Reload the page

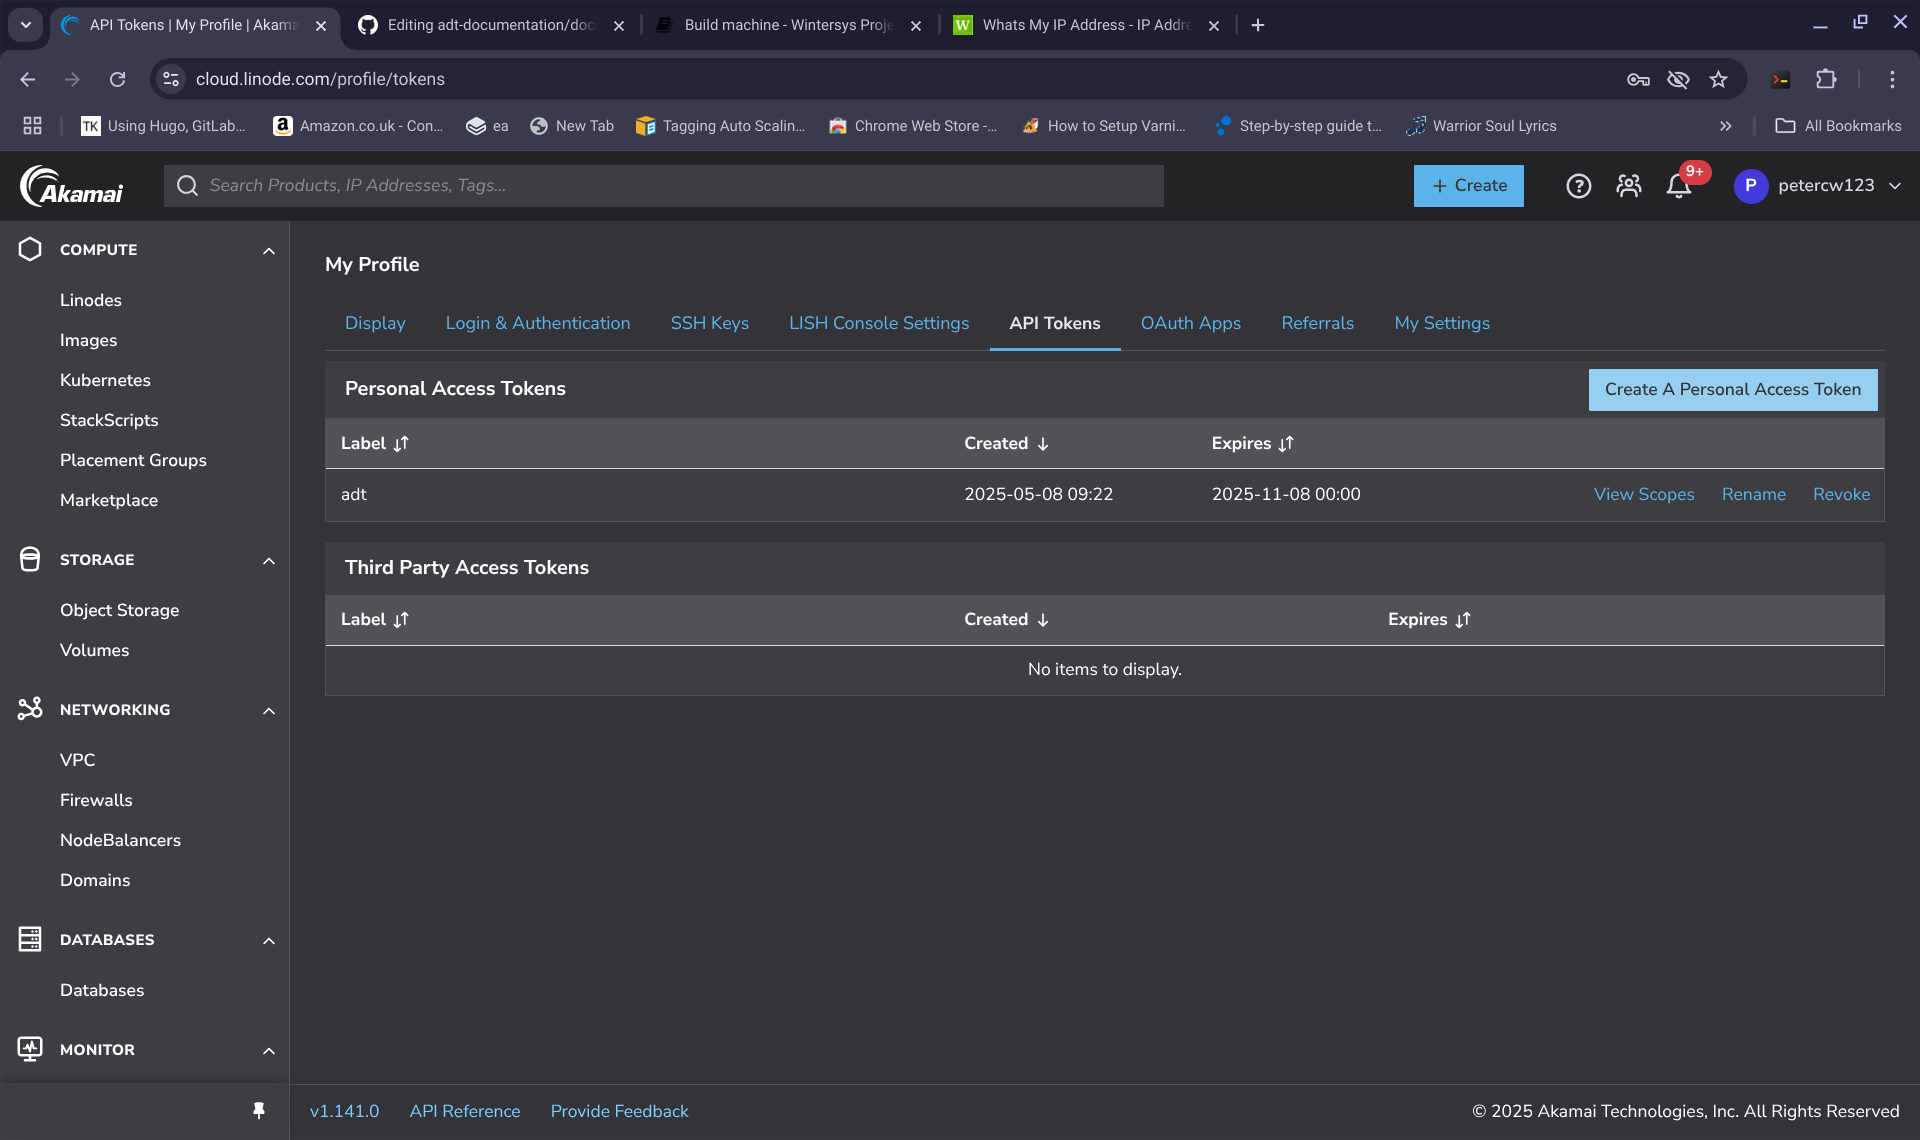point(118,79)
